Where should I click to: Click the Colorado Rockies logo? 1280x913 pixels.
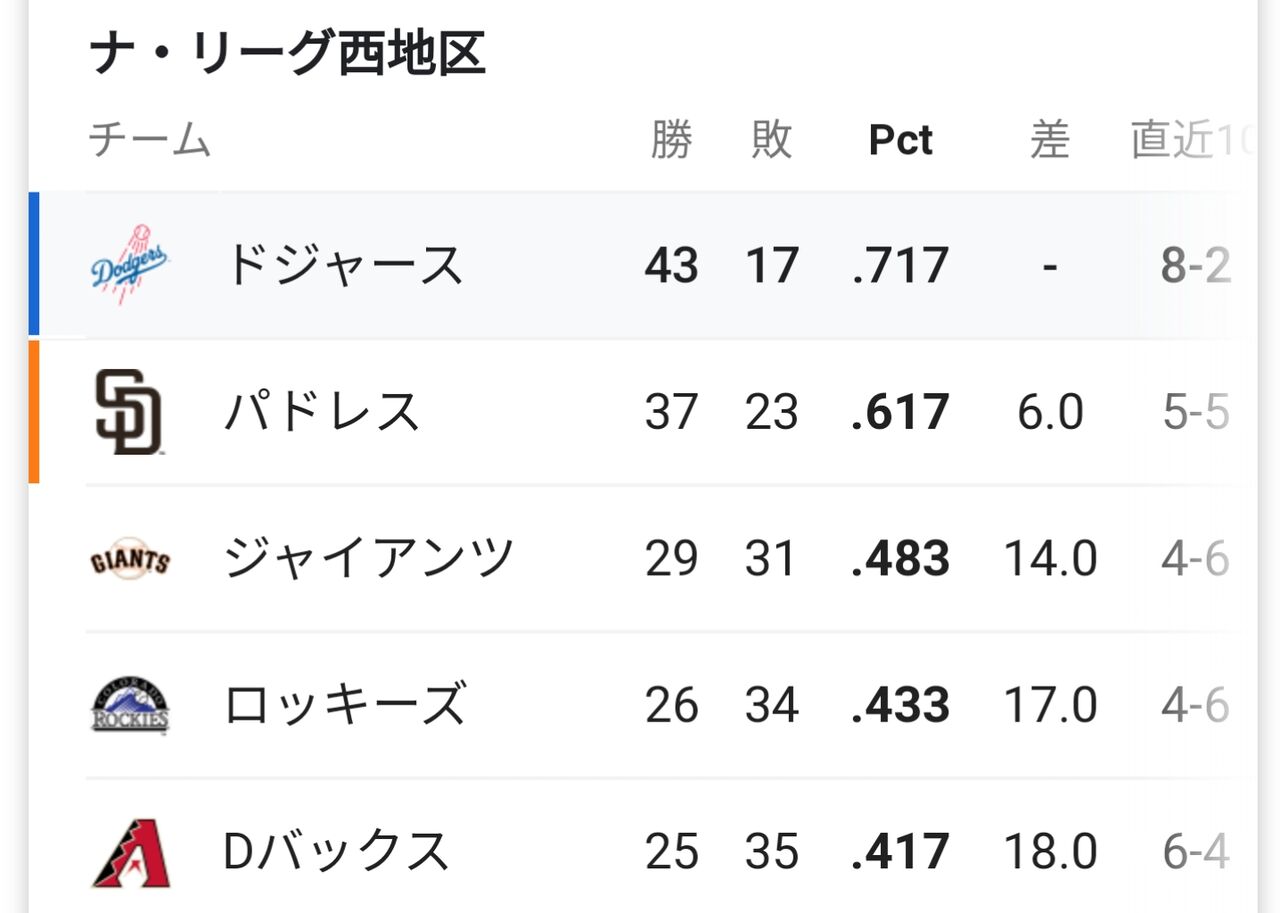click(x=130, y=706)
